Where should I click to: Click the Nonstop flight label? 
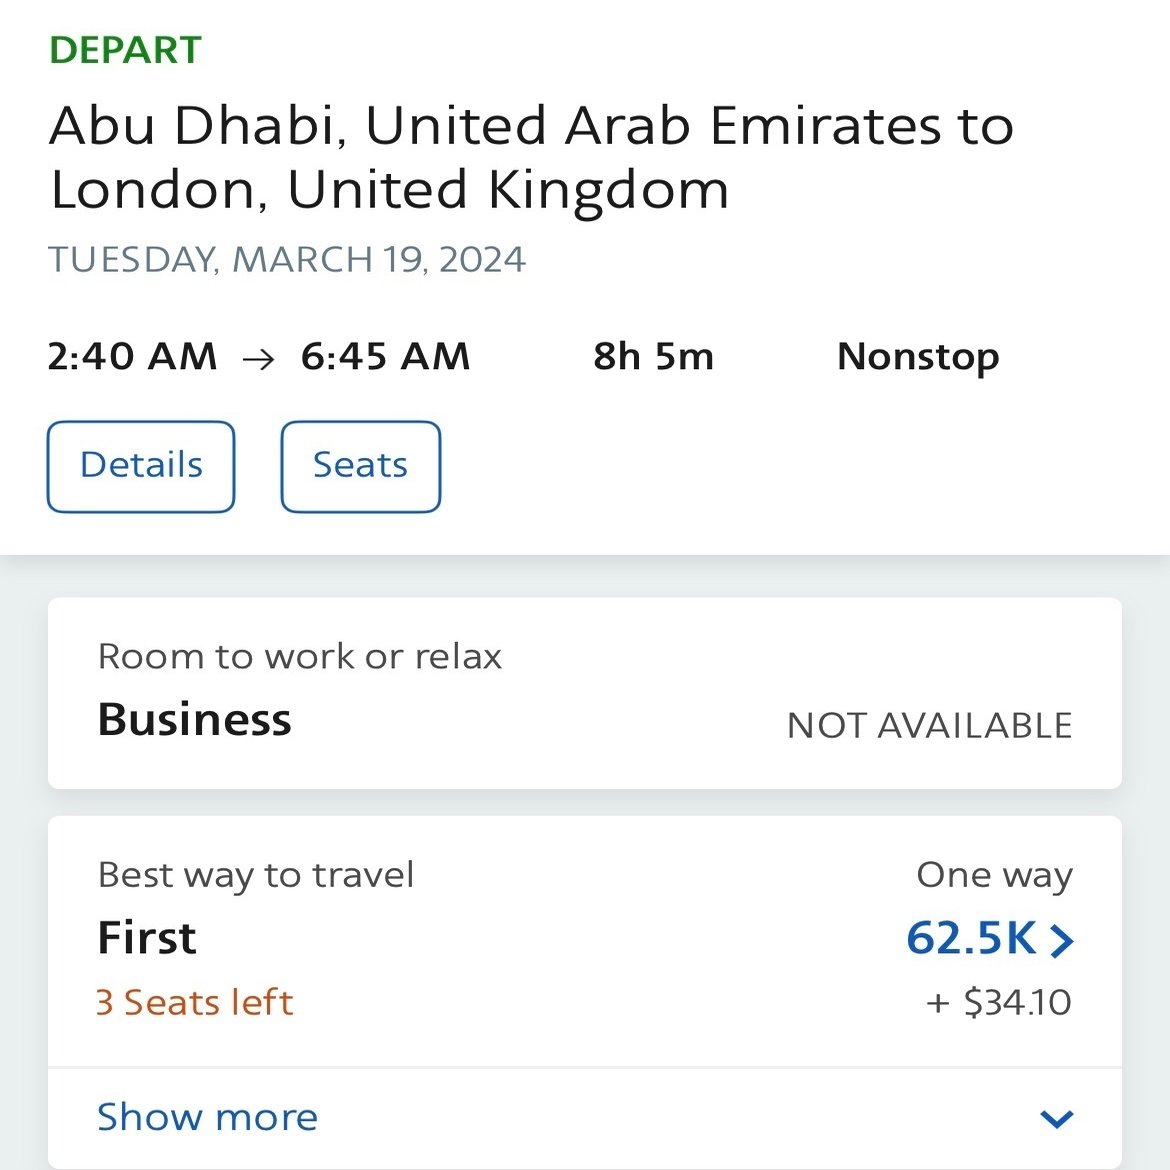point(918,357)
